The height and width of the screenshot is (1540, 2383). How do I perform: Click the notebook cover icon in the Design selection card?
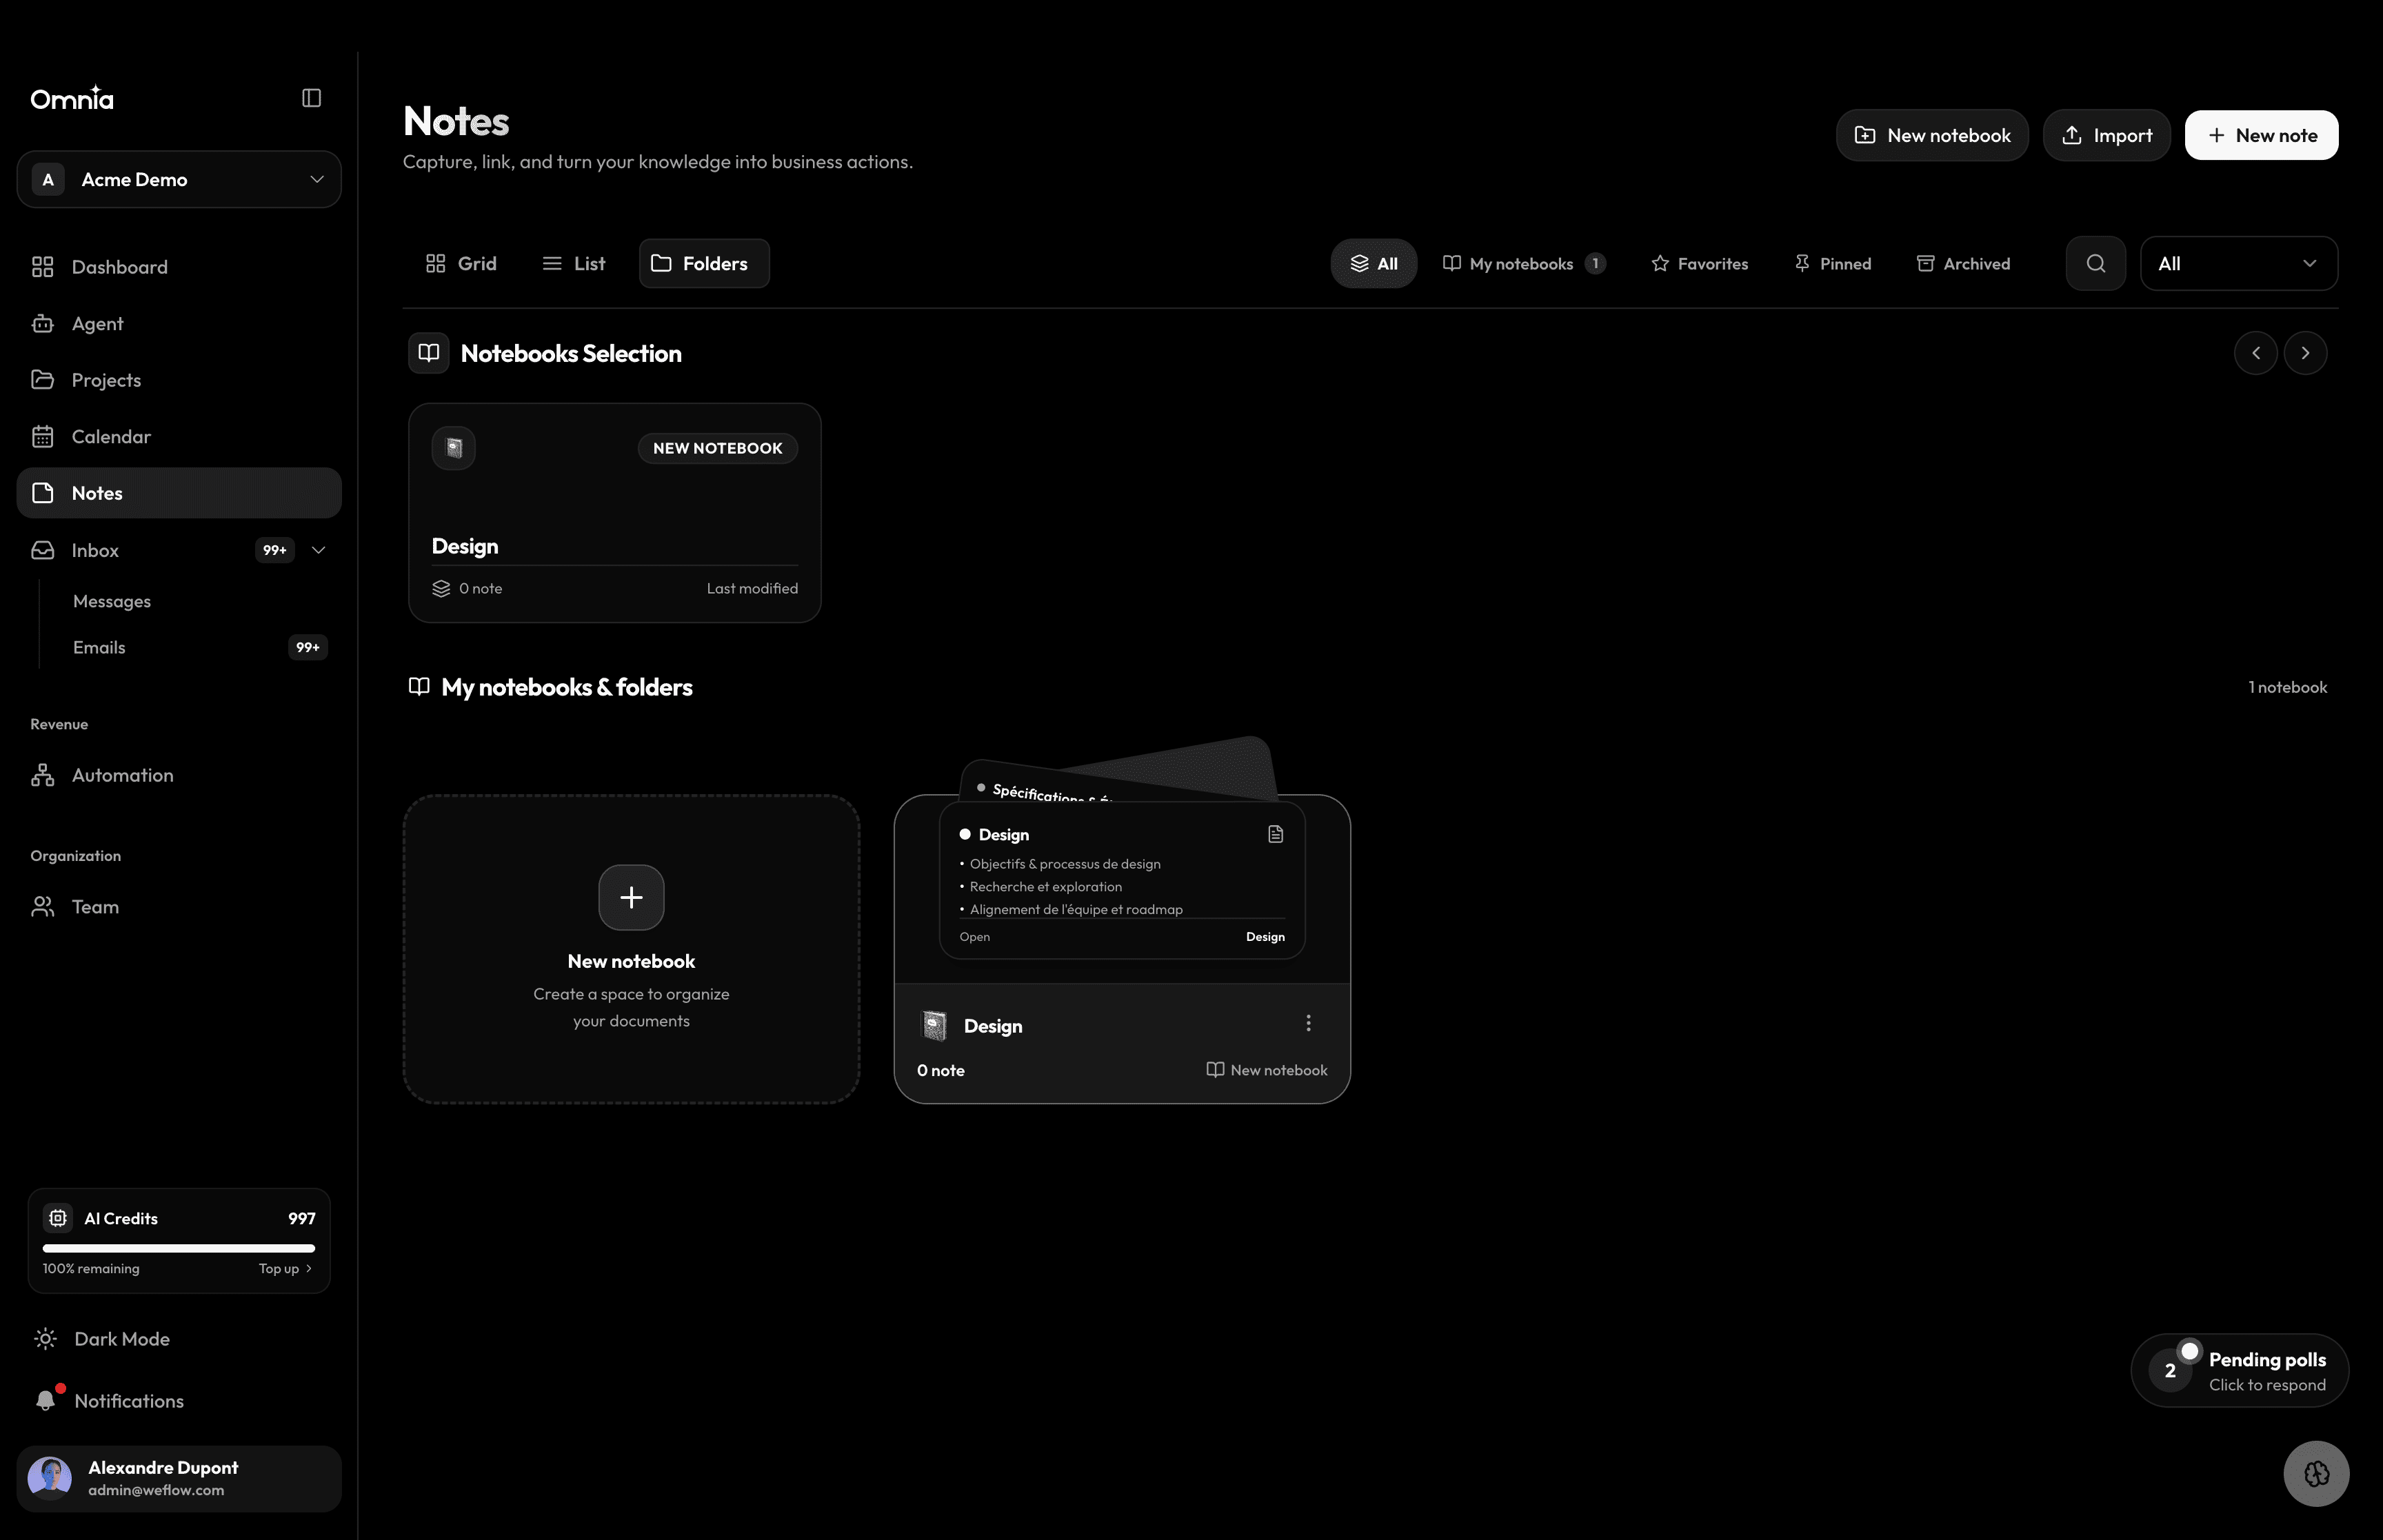pyautogui.click(x=453, y=448)
